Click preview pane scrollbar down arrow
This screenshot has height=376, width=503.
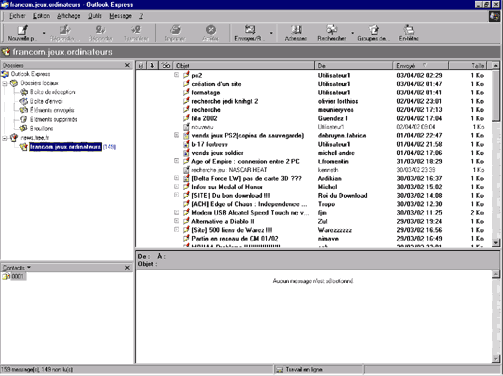(x=496, y=359)
